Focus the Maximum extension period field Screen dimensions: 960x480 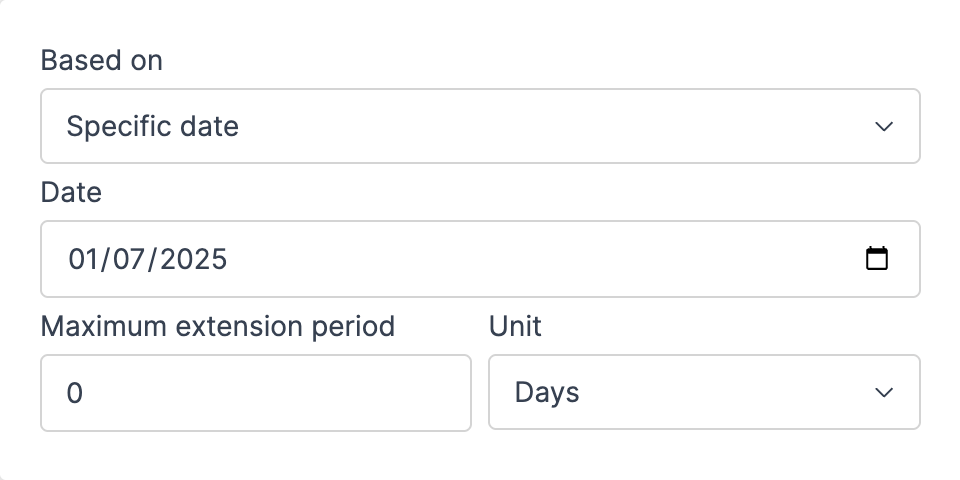coord(255,393)
